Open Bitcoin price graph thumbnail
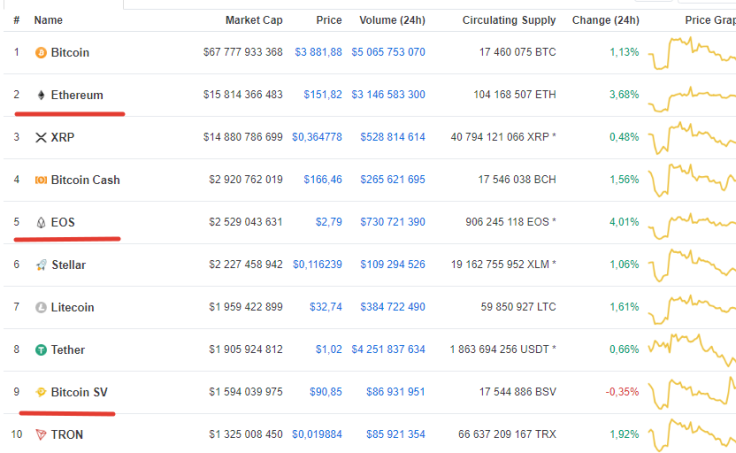 coord(692,53)
